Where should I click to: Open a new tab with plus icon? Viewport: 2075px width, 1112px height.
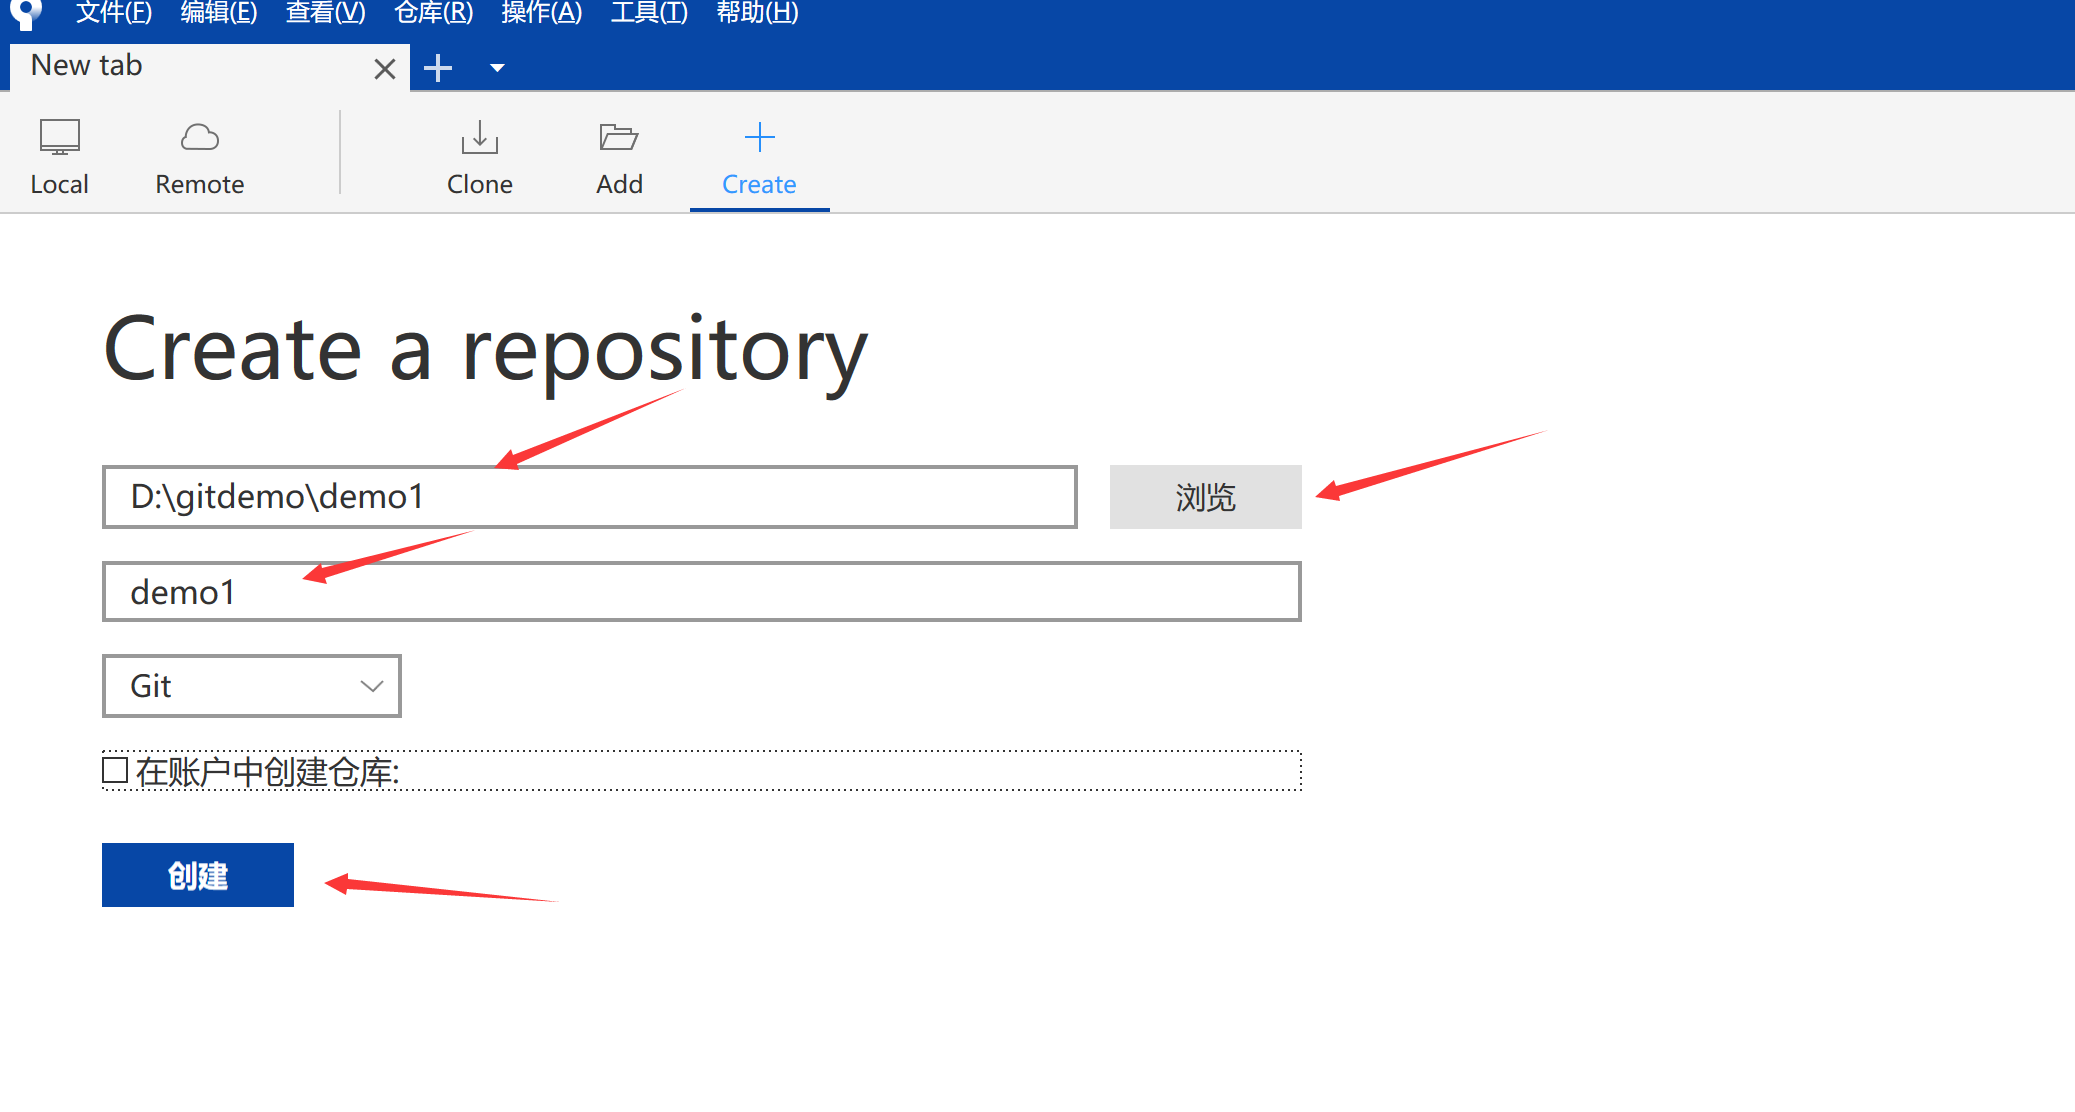pos(438,68)
